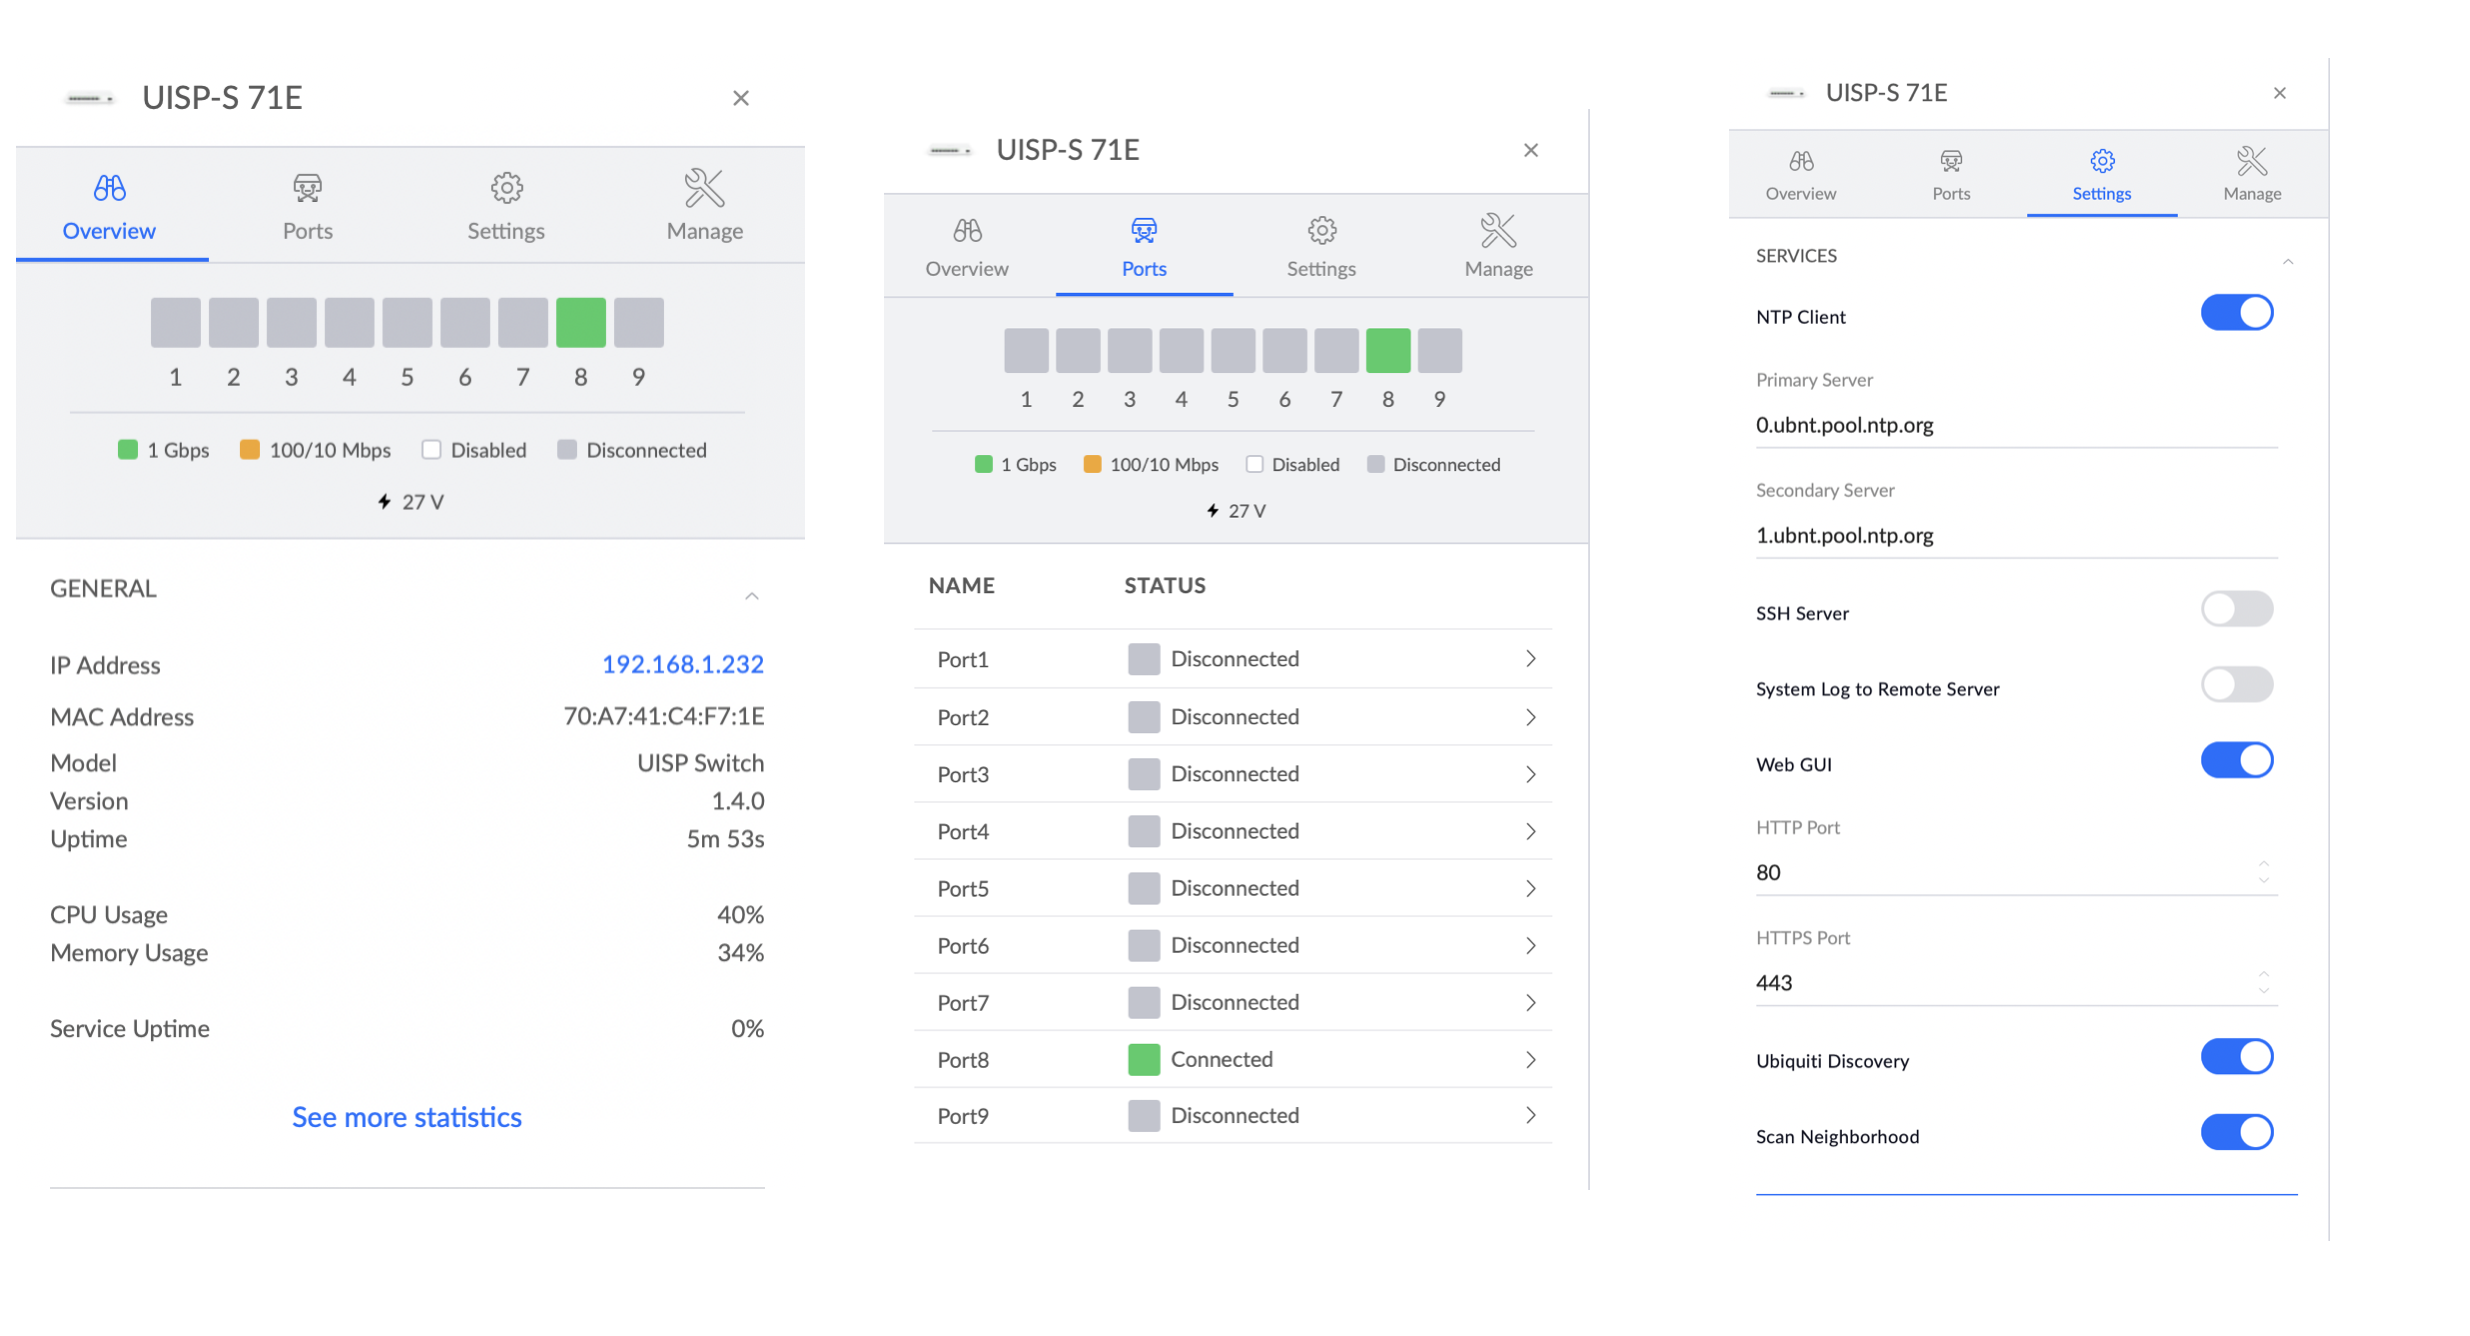Switch to Overview tab in right panel
2470x1336 pixels.
1800,176
